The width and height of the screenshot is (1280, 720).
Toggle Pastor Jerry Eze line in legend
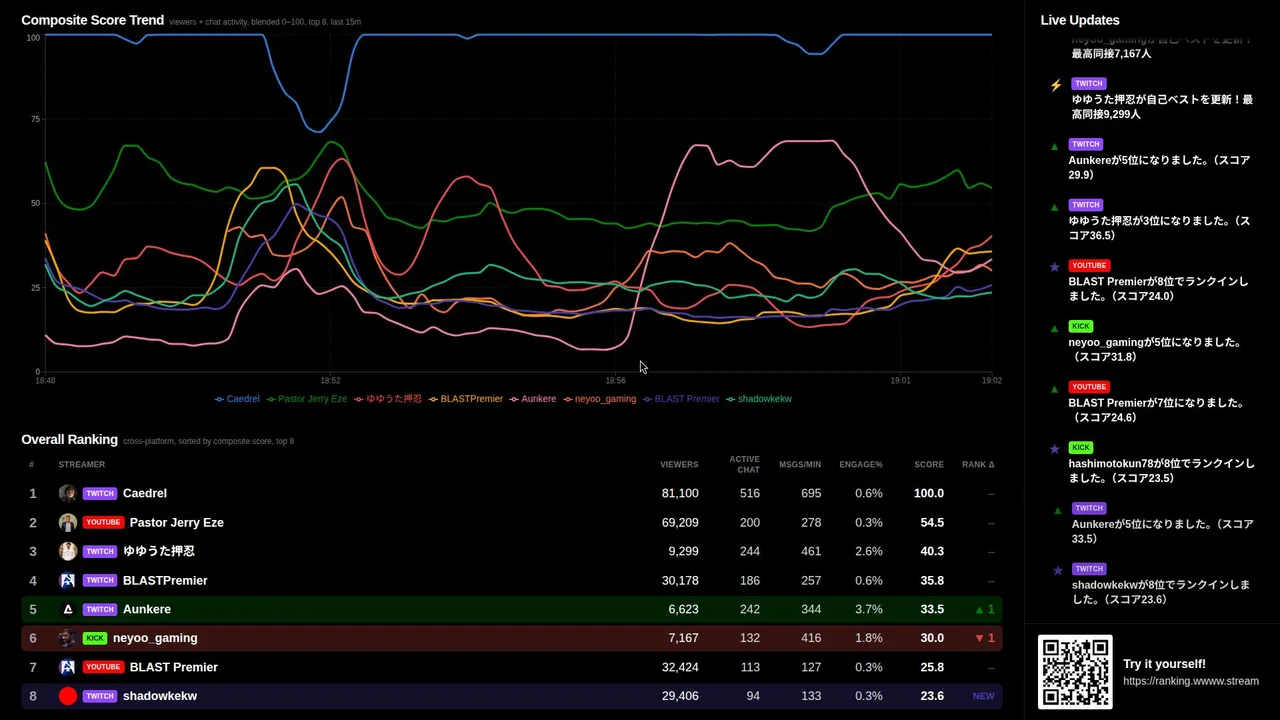(307, 399)
